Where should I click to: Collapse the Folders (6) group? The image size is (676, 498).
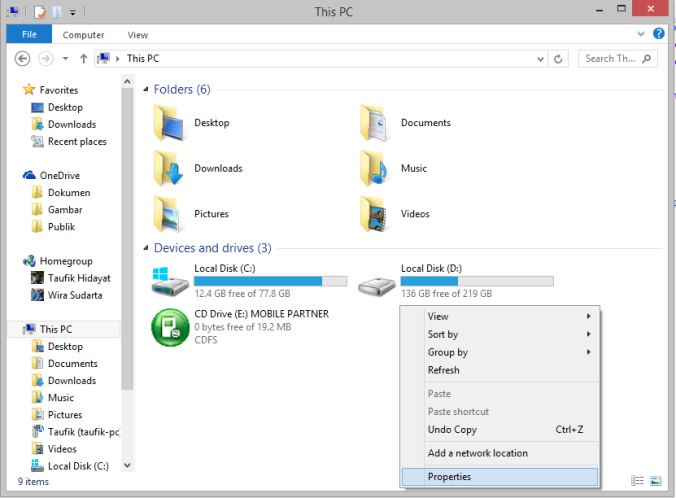click(x=146, y=89)
